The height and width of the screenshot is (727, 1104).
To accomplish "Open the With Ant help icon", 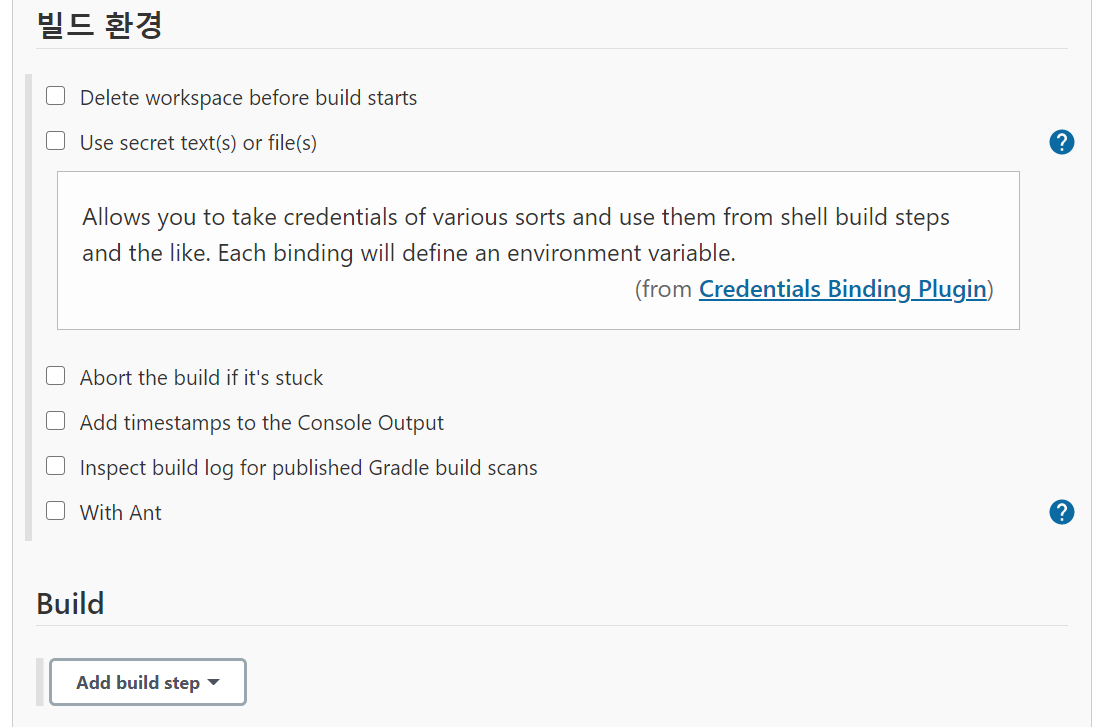I will click(1061, 512).
